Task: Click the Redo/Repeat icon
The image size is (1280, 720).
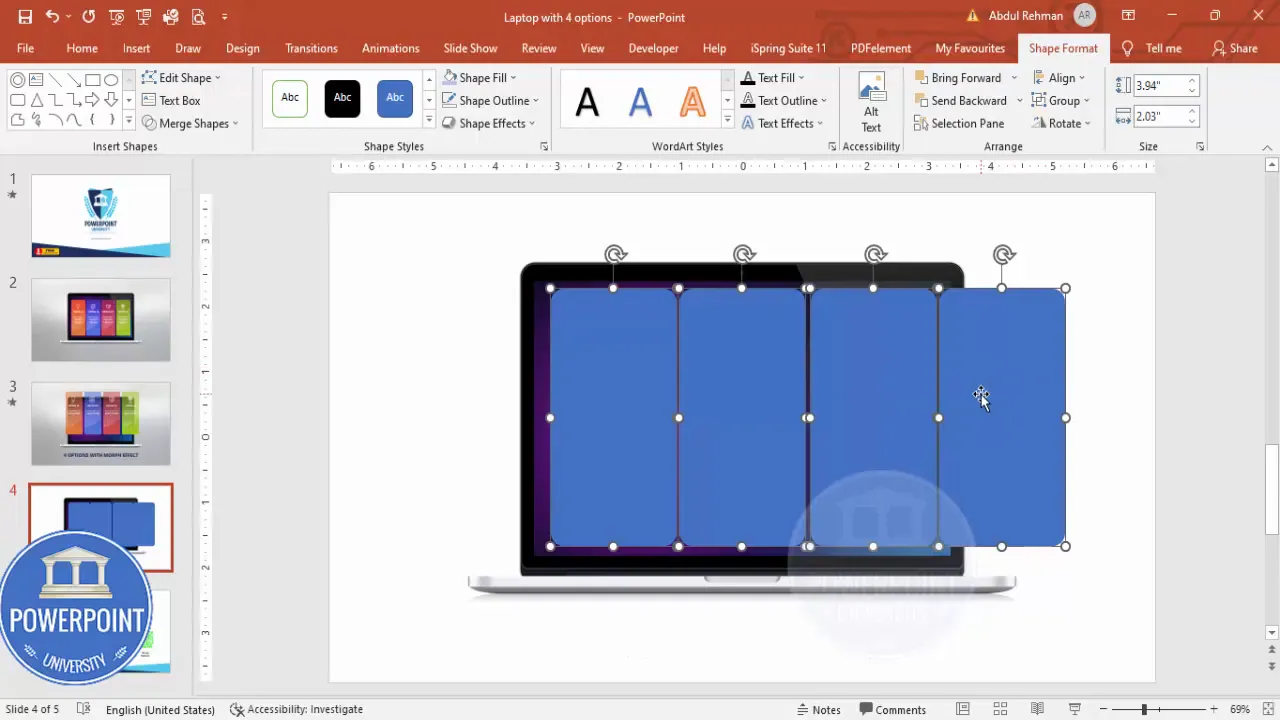Action: (x=88, y=17)
